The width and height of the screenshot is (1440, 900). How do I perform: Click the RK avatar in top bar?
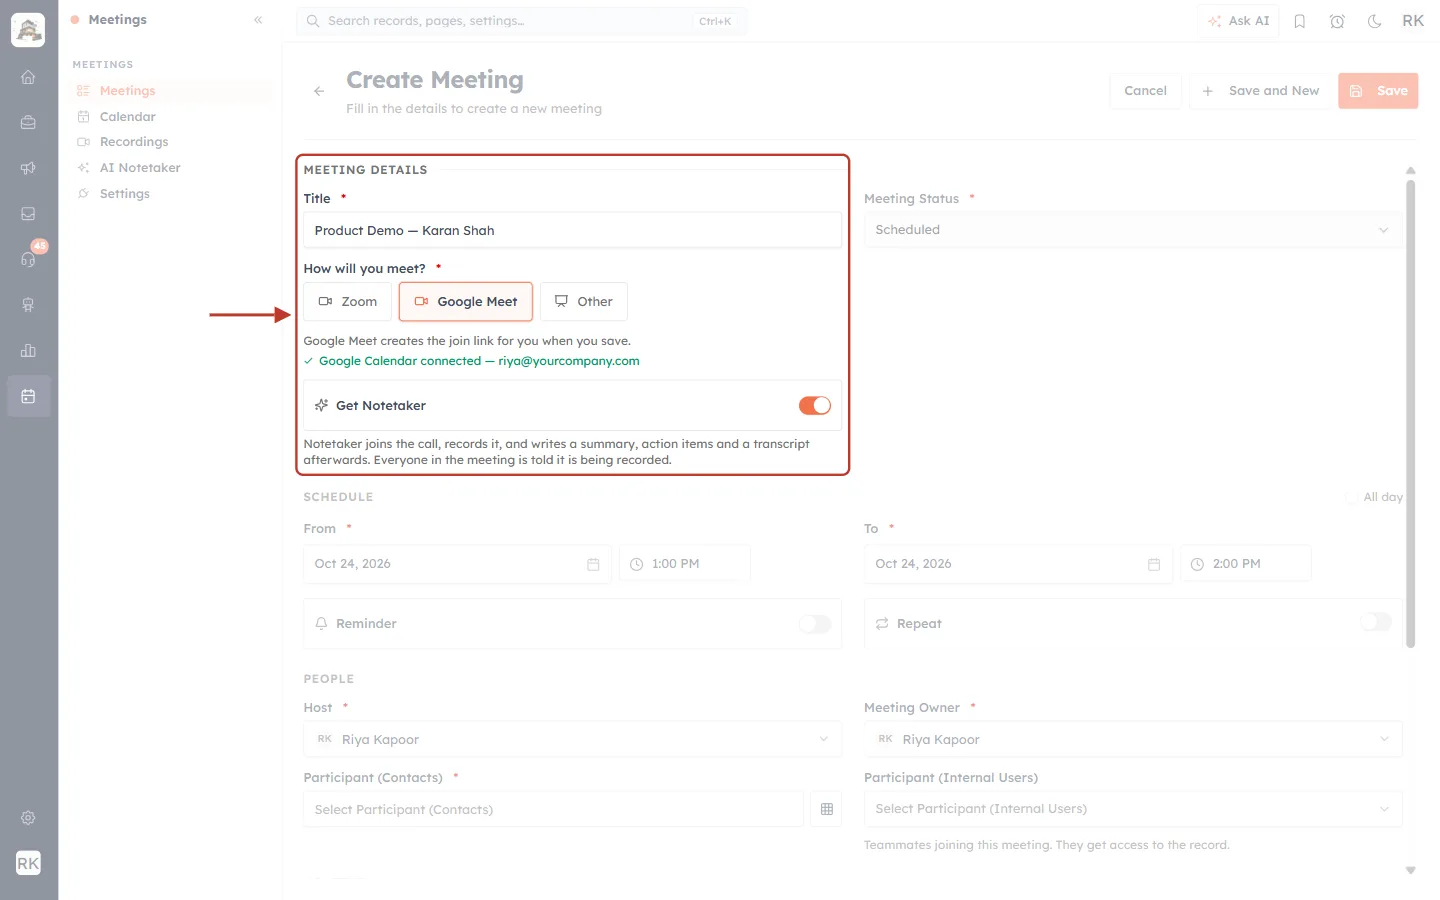[x=1413, y=21]
